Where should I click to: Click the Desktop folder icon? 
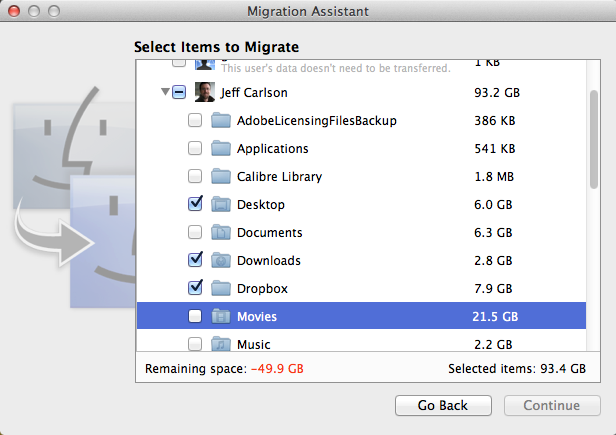[221, 205]
